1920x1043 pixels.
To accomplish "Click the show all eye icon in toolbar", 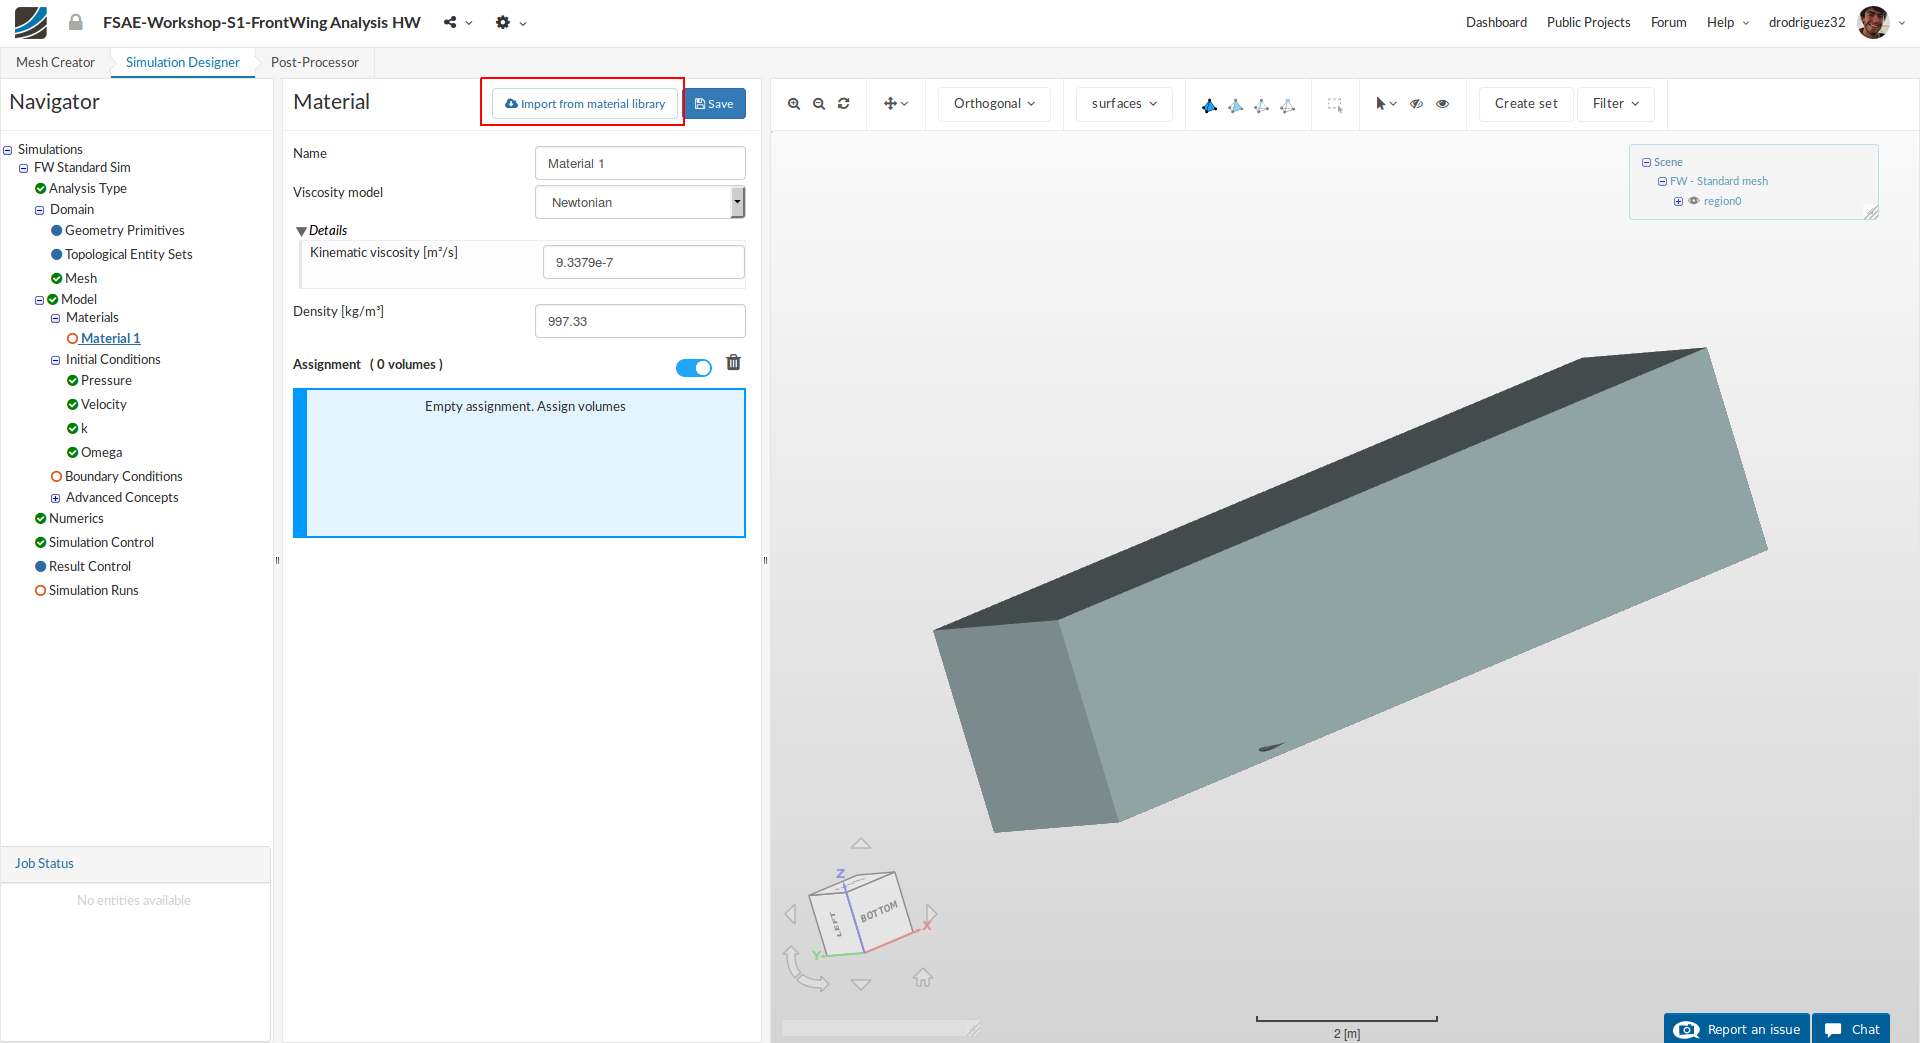I will 1442,104.
